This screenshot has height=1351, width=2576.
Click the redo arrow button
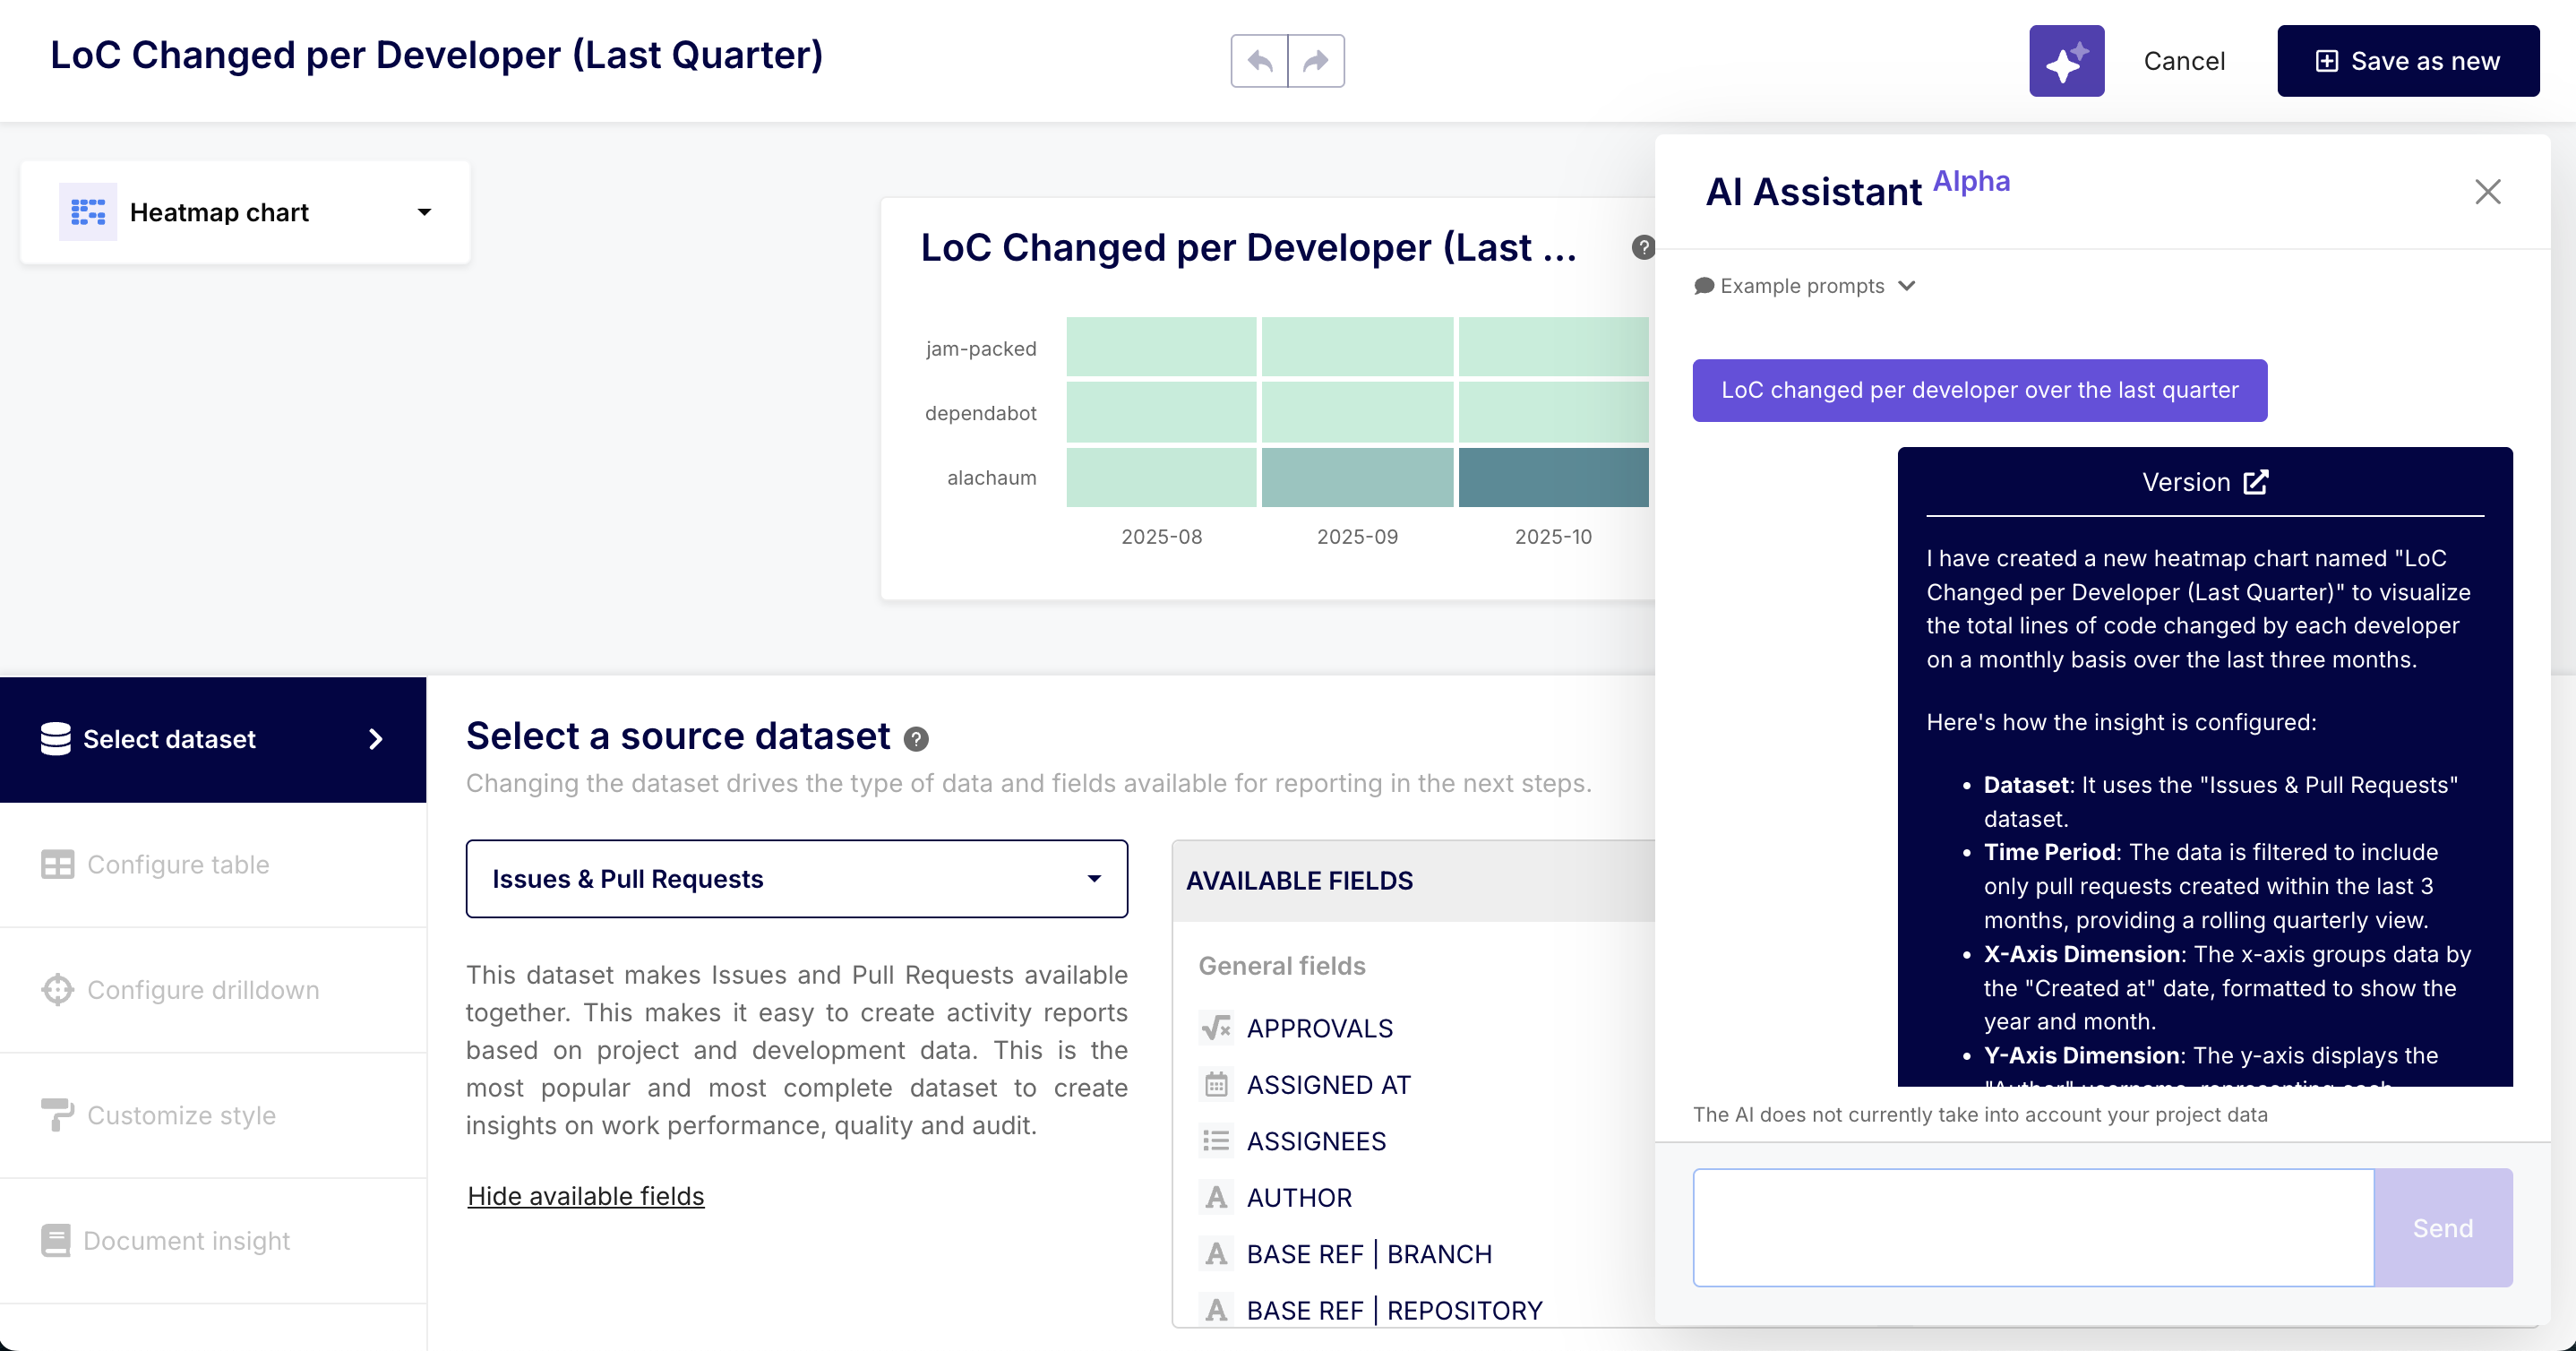click(x=1316, y=61)
